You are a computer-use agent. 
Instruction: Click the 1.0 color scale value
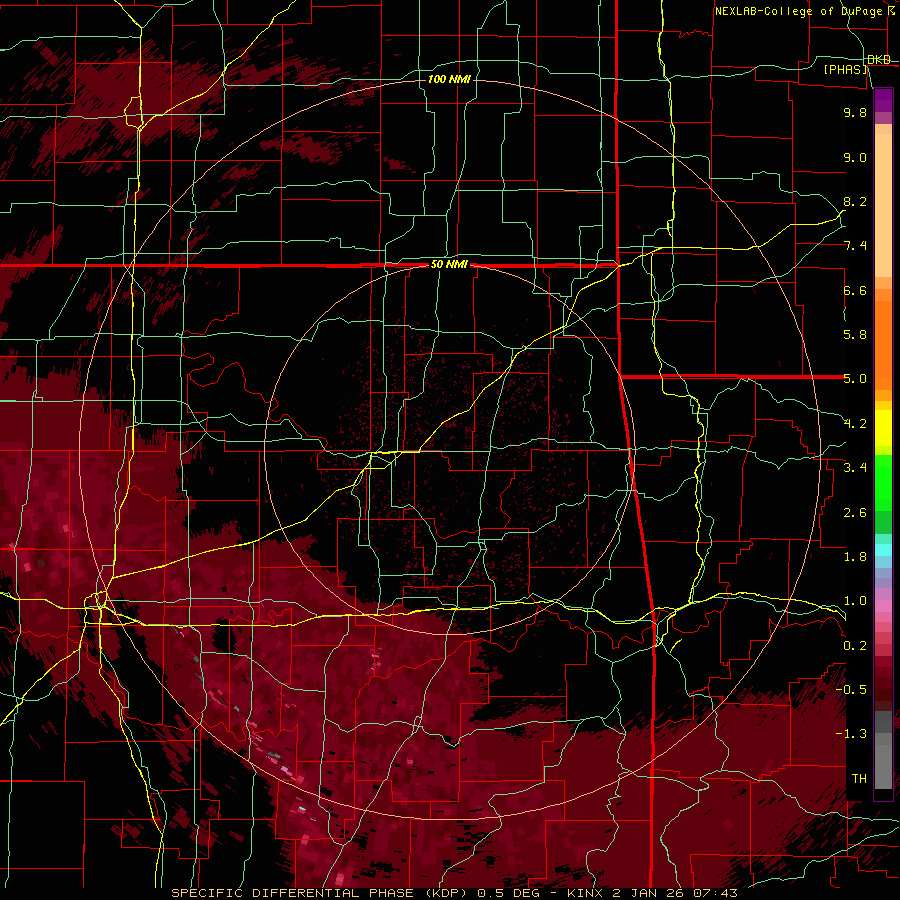(x=855, y=602)
